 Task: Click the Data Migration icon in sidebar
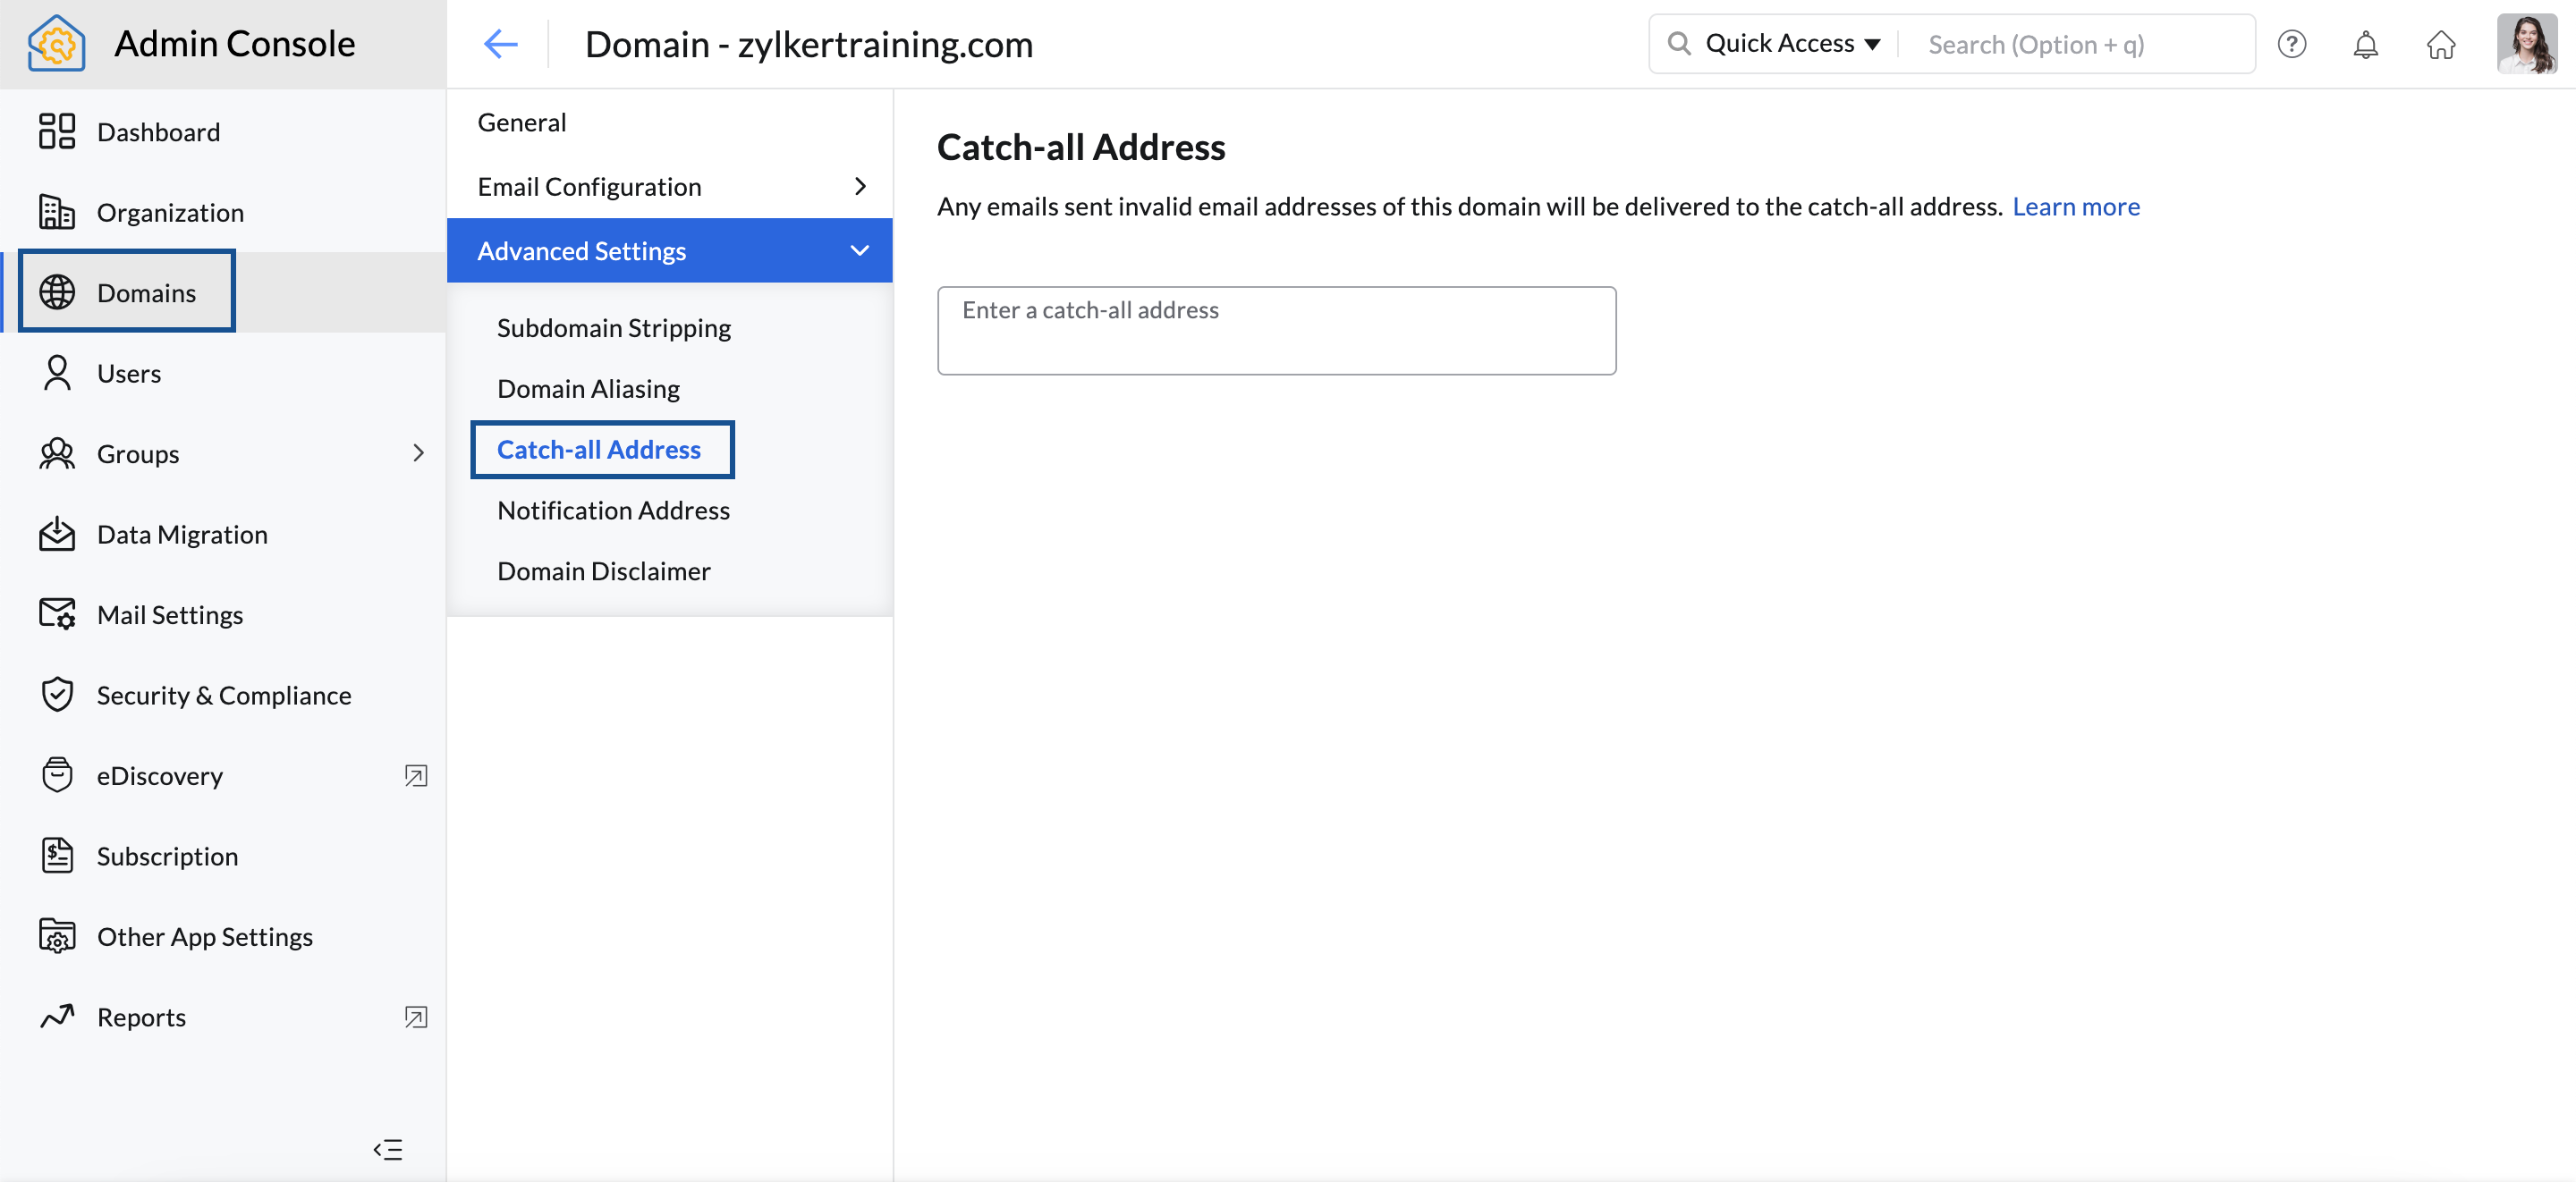(x=57, y=534)
